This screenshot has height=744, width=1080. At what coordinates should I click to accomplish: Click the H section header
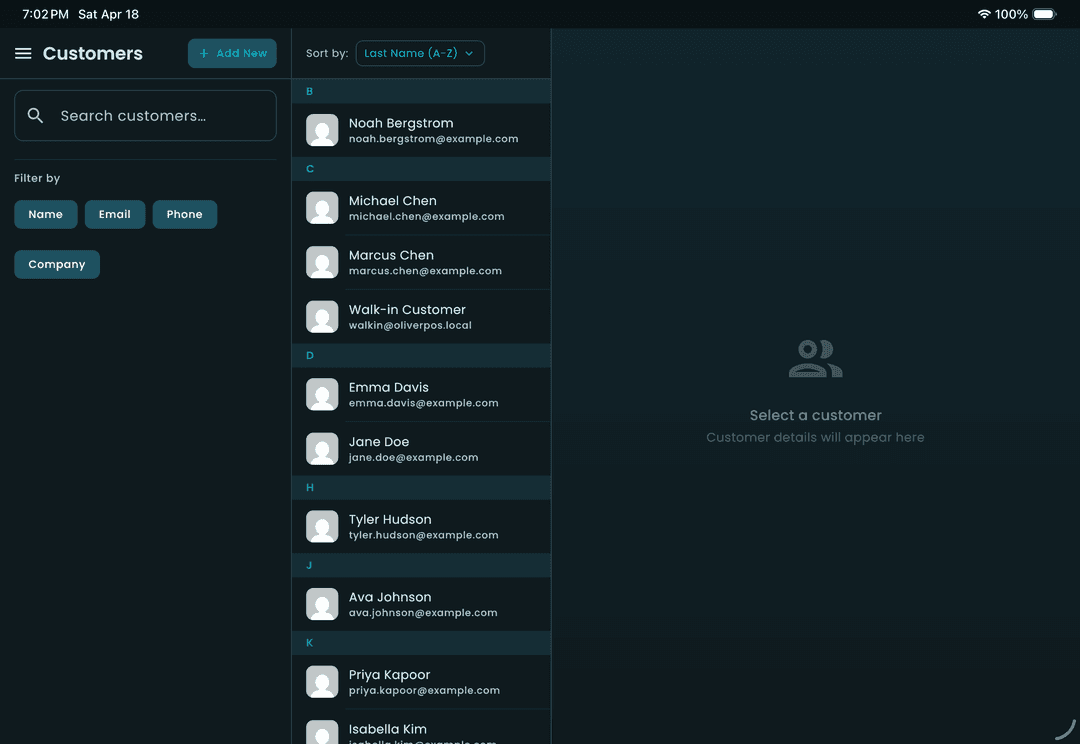pos(422,488)
